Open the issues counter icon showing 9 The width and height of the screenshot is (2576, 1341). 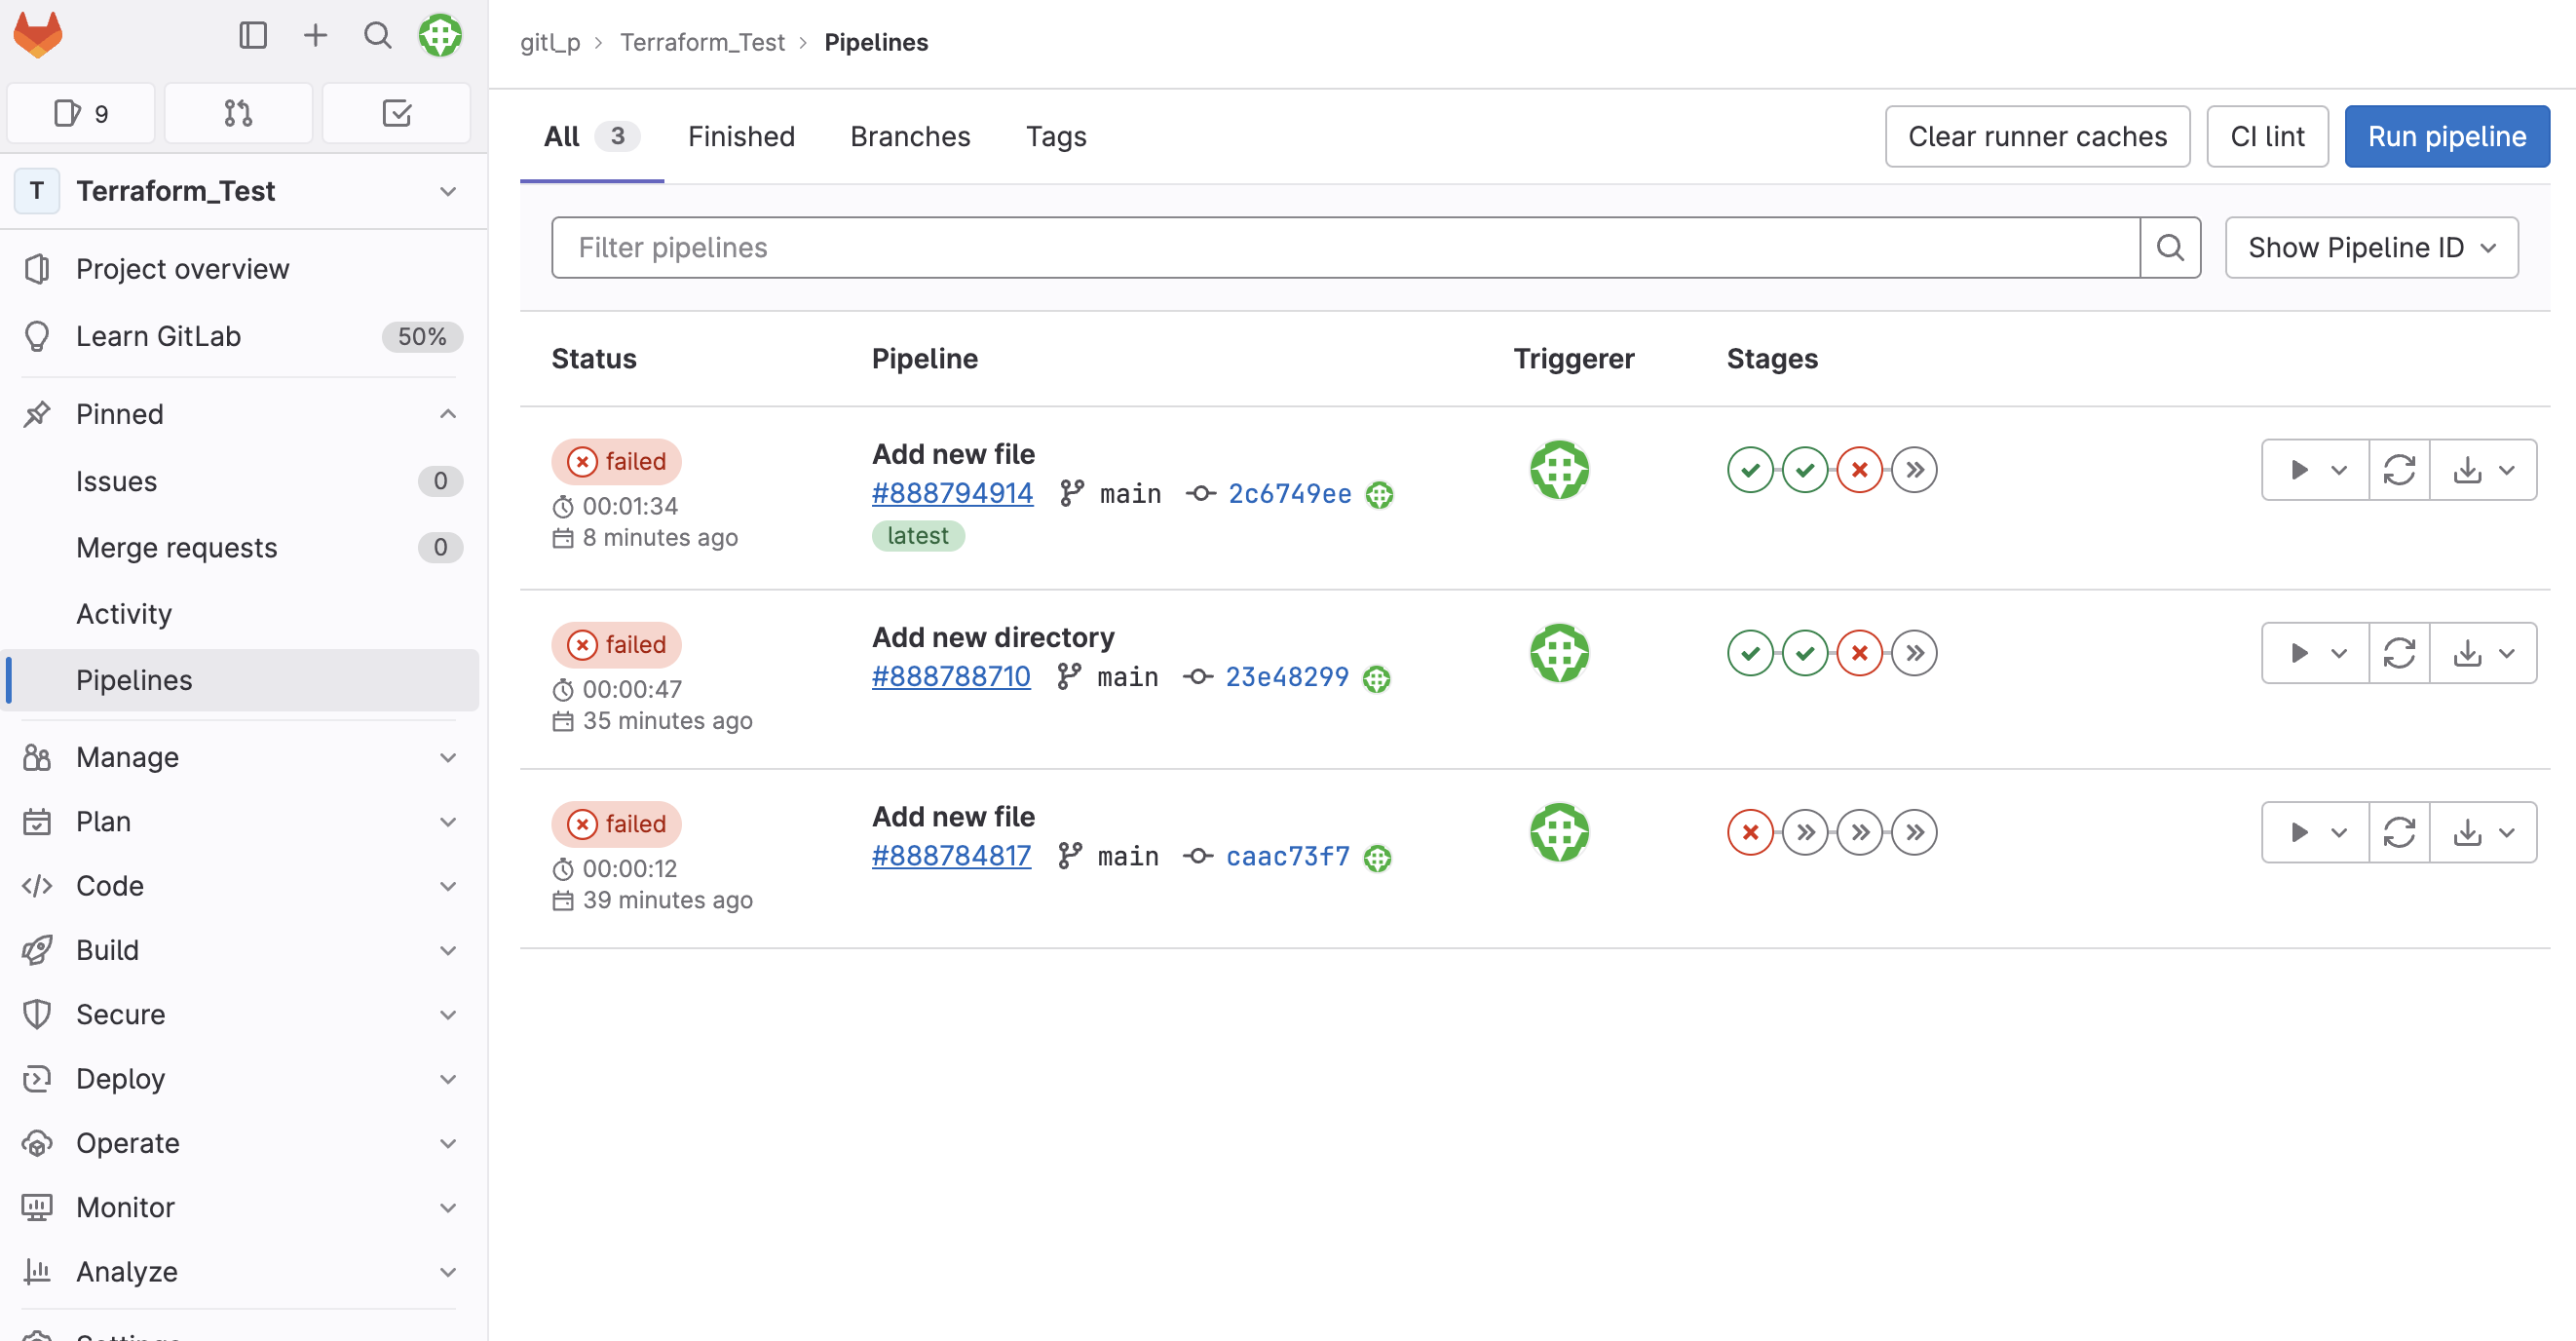pyautogui.click(x=80, y=112)
